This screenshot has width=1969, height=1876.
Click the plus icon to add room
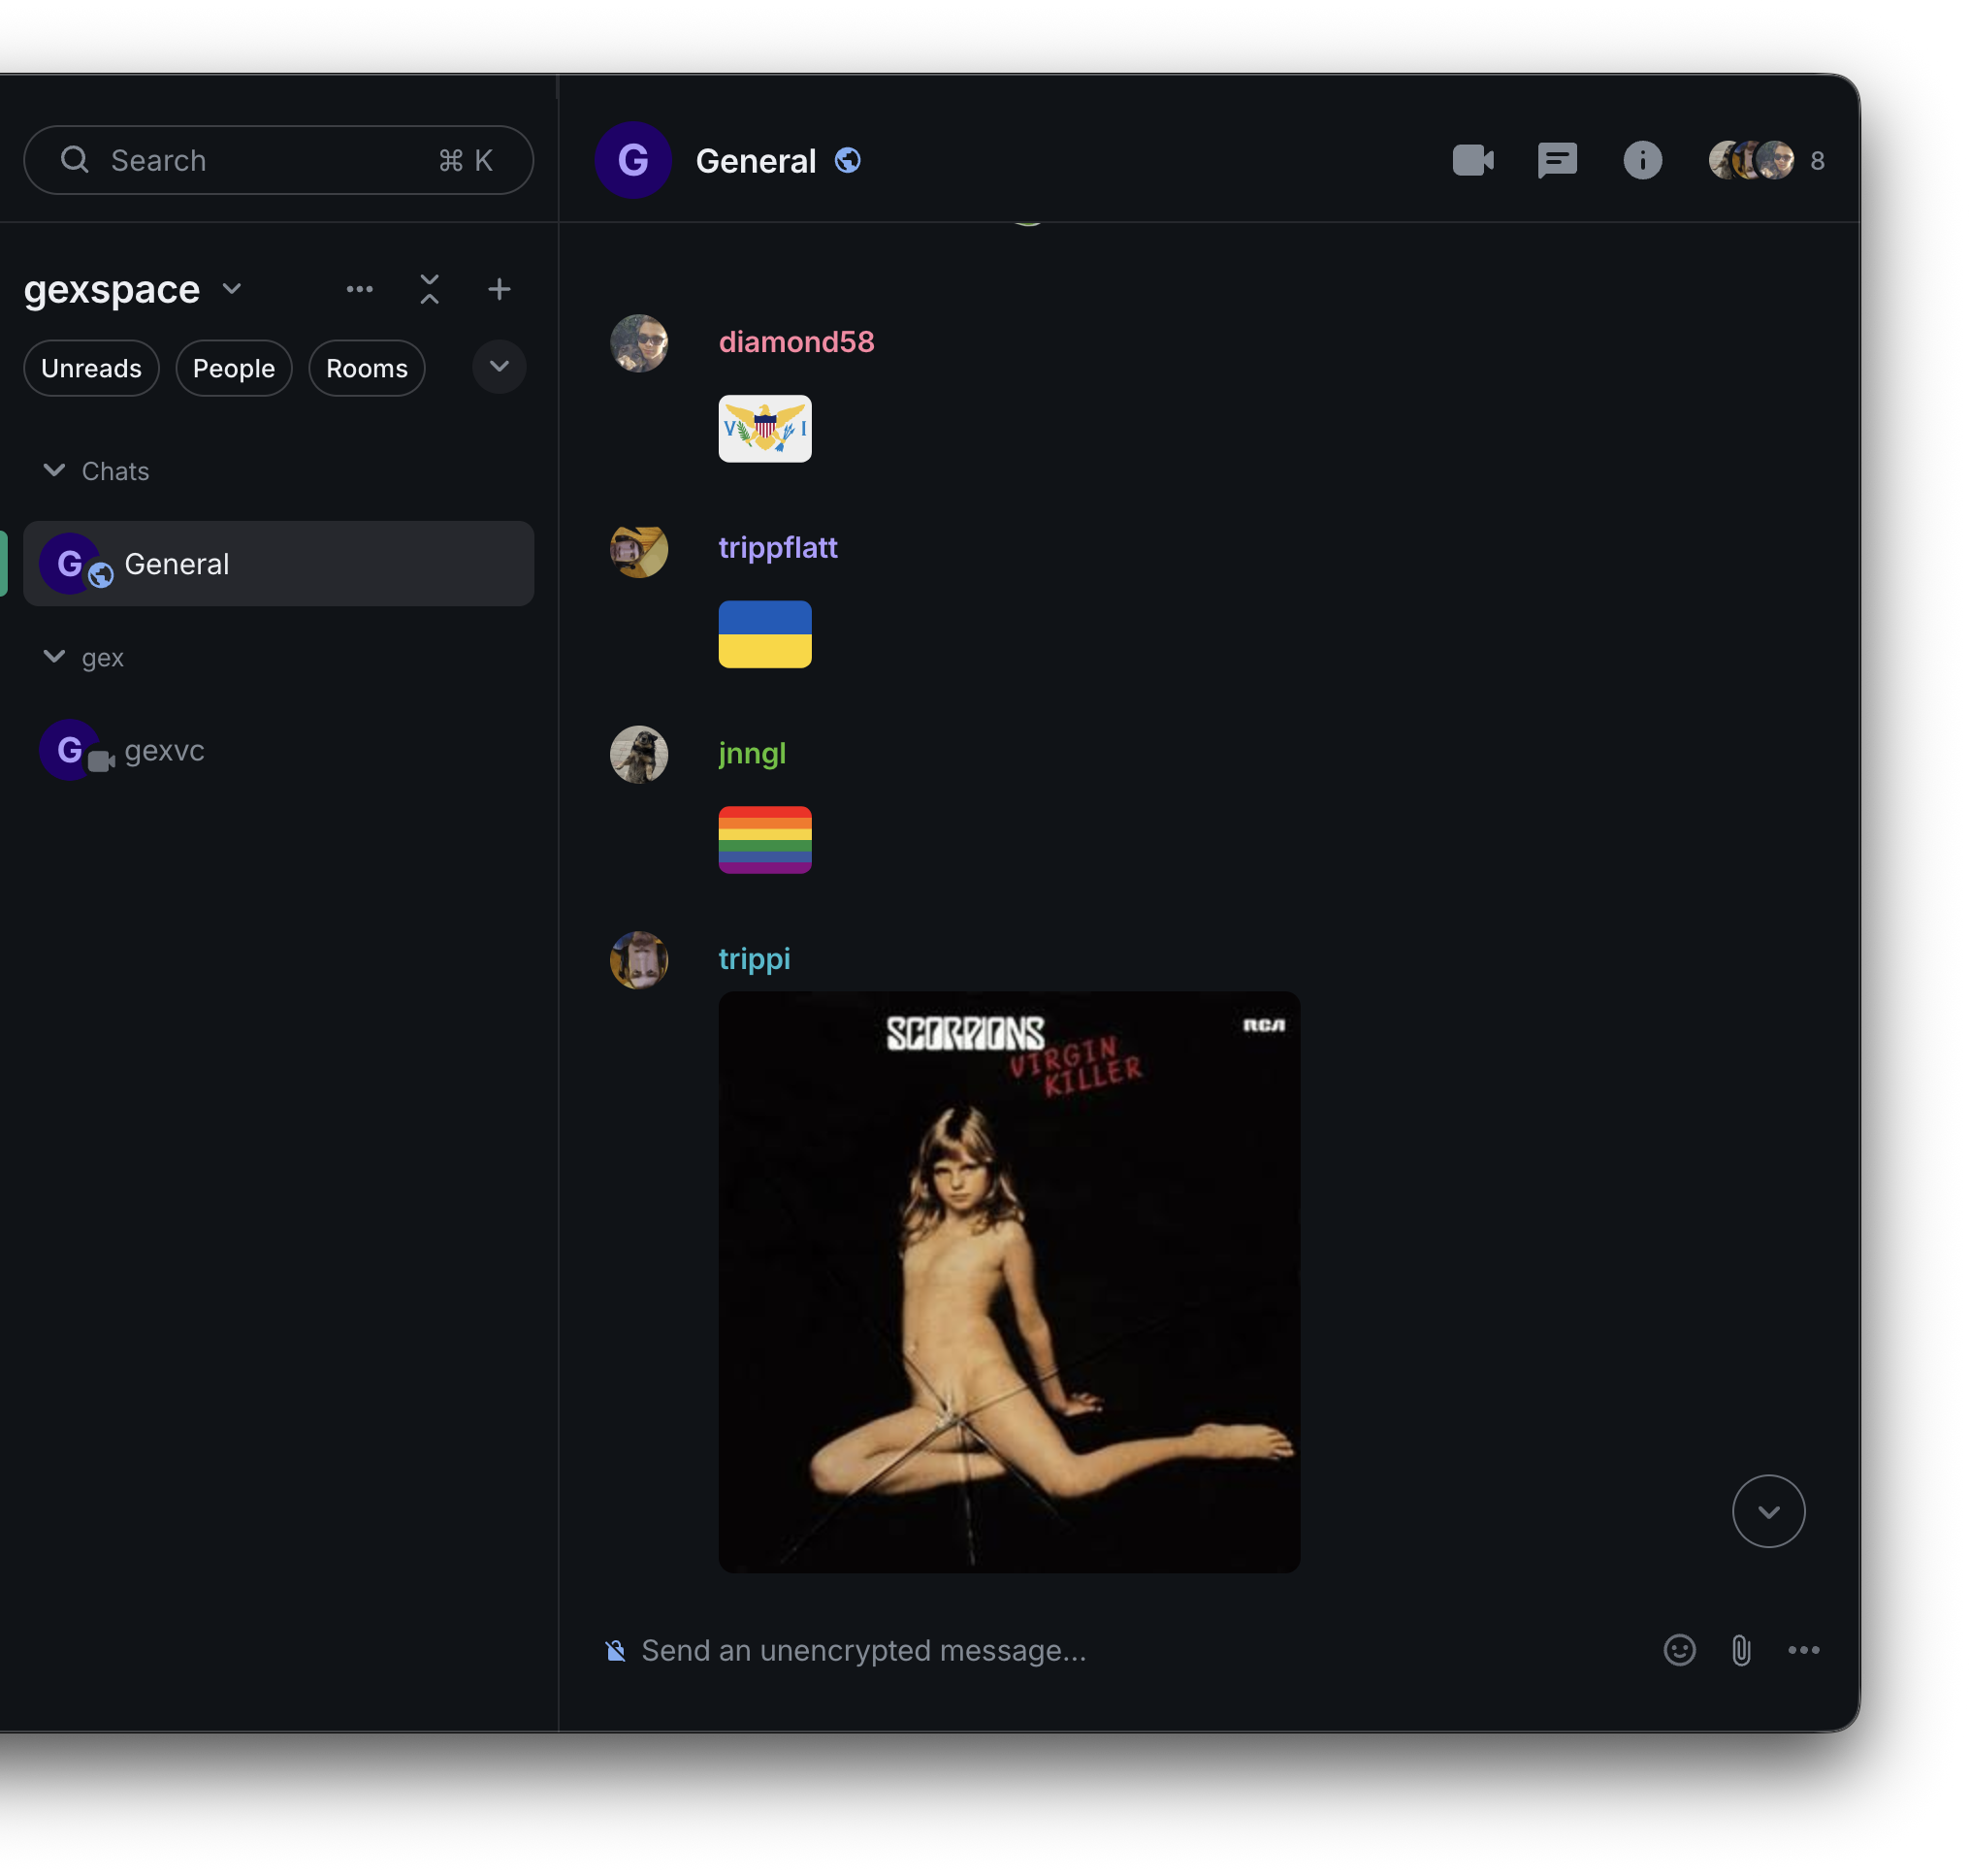(x=498, y=289)
